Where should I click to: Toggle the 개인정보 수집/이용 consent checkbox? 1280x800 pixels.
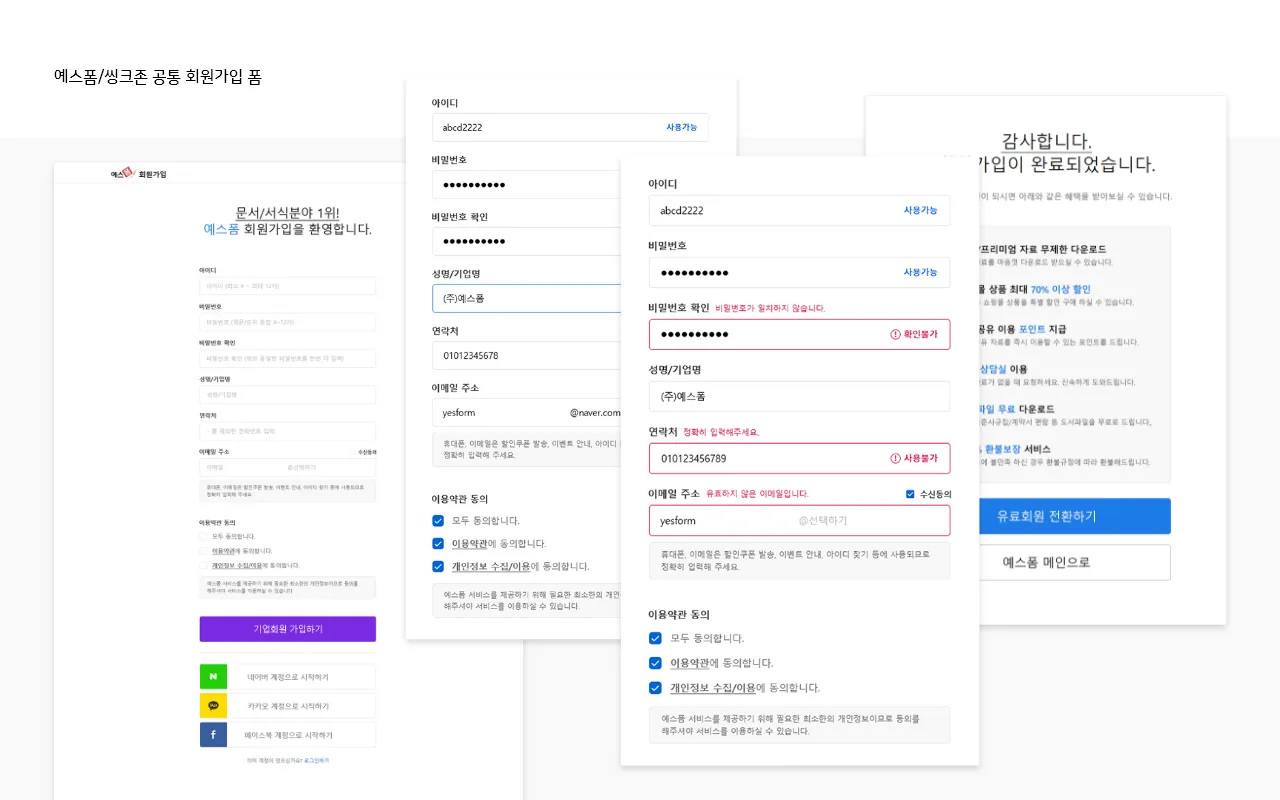(x=655, y=687)
